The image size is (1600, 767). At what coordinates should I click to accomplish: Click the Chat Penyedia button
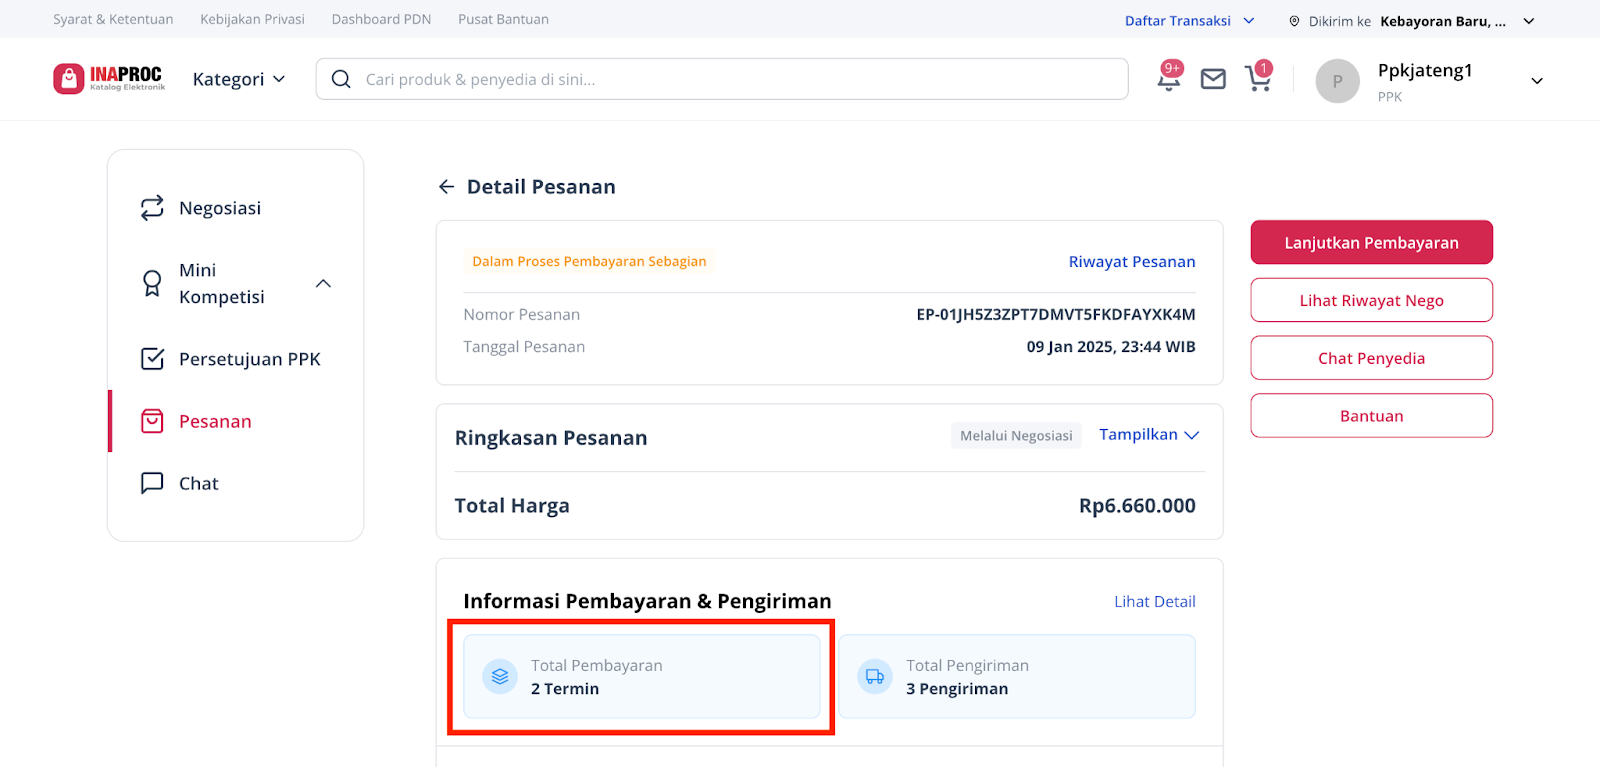pyautogui.click(x=1371, y=358)
